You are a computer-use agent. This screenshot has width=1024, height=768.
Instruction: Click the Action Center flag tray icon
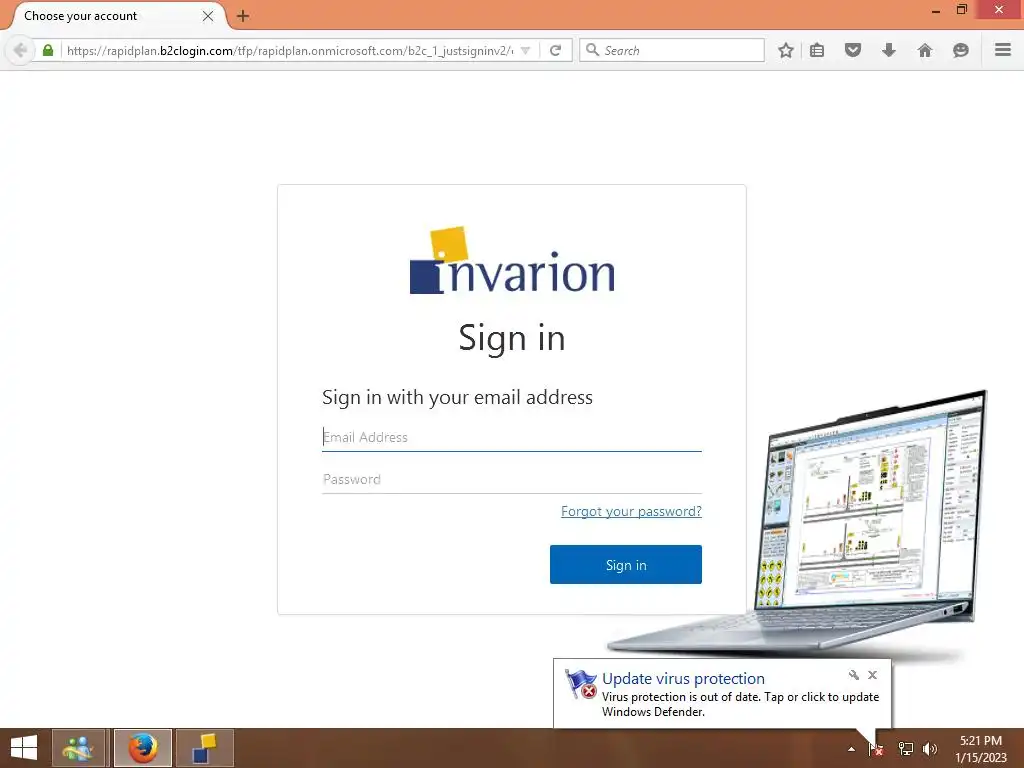point(876,749)
